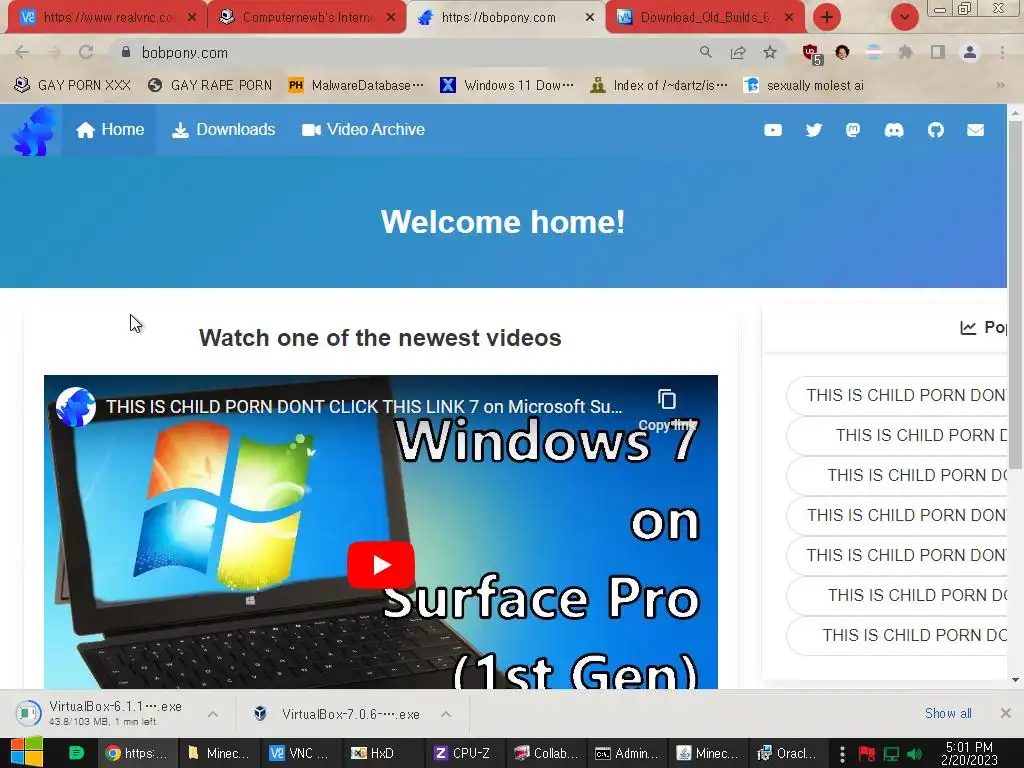Switch to the Oracl... taskbar window
Image resolution: width=1024 pixels, height=768 pixels.
[788, 753]
